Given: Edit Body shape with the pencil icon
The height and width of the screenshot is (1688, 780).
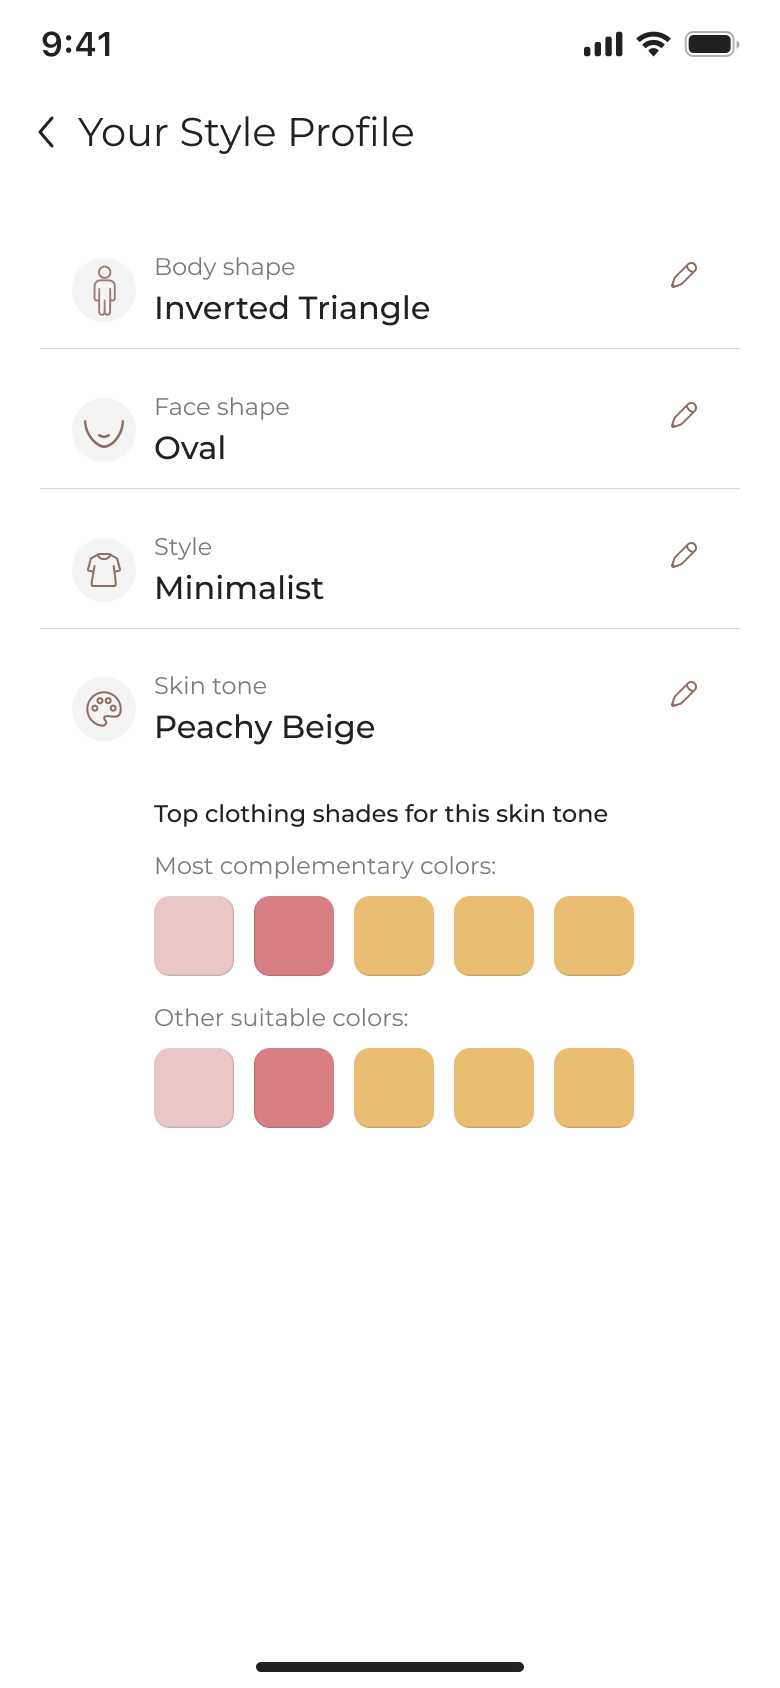Looking at the screenshot, I should point(684,275).
